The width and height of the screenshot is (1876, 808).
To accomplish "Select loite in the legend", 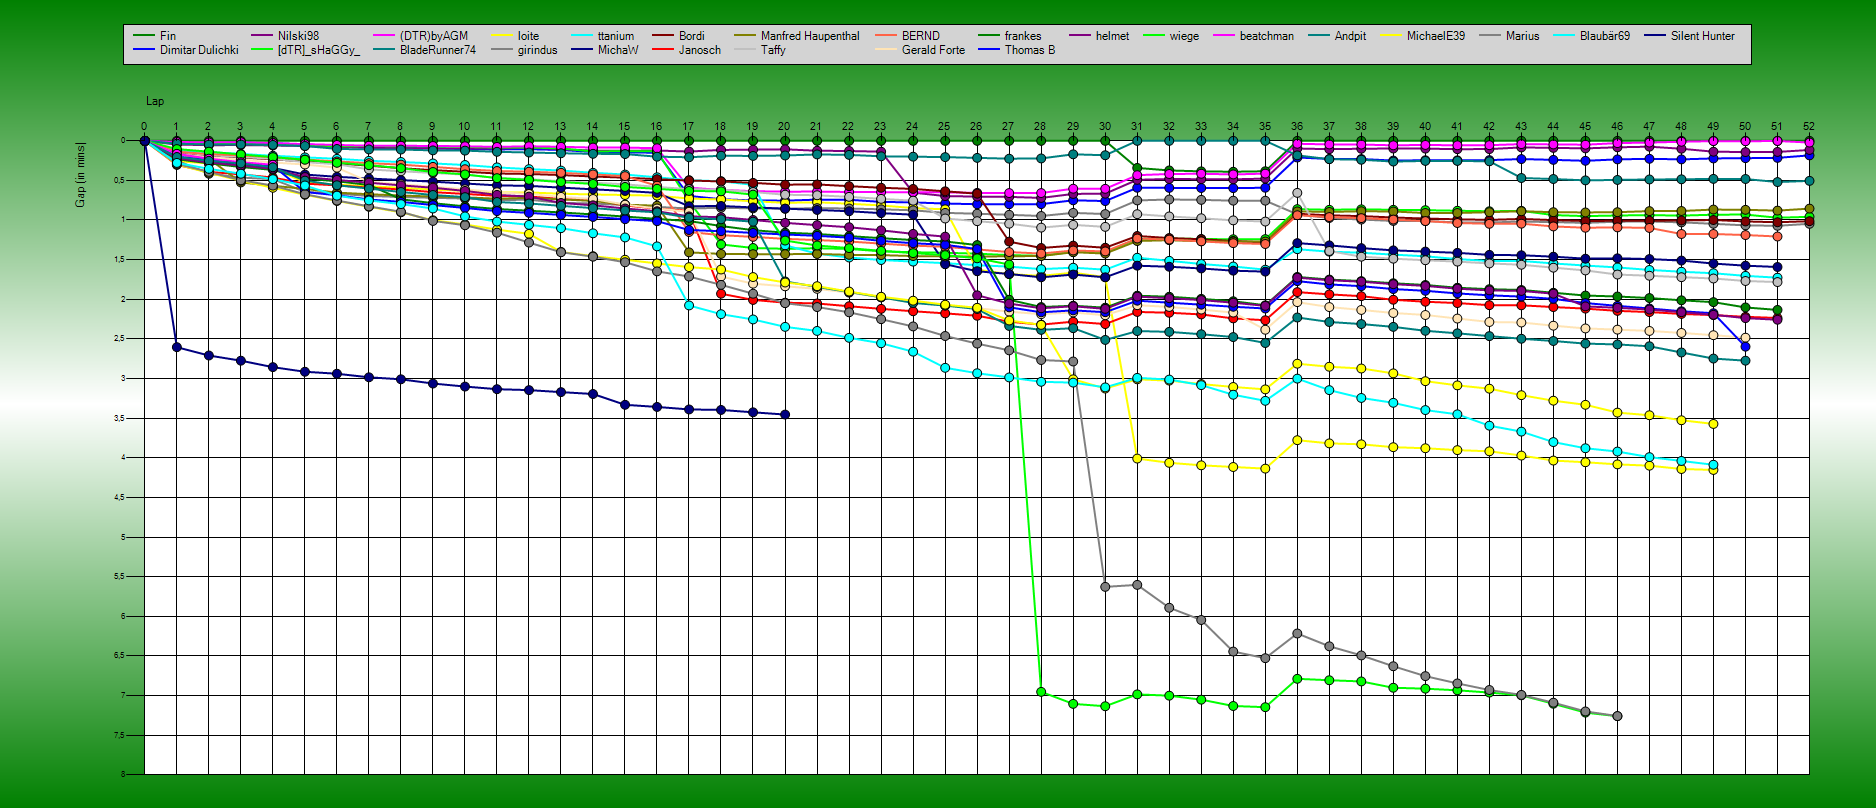I will [528, 36].
